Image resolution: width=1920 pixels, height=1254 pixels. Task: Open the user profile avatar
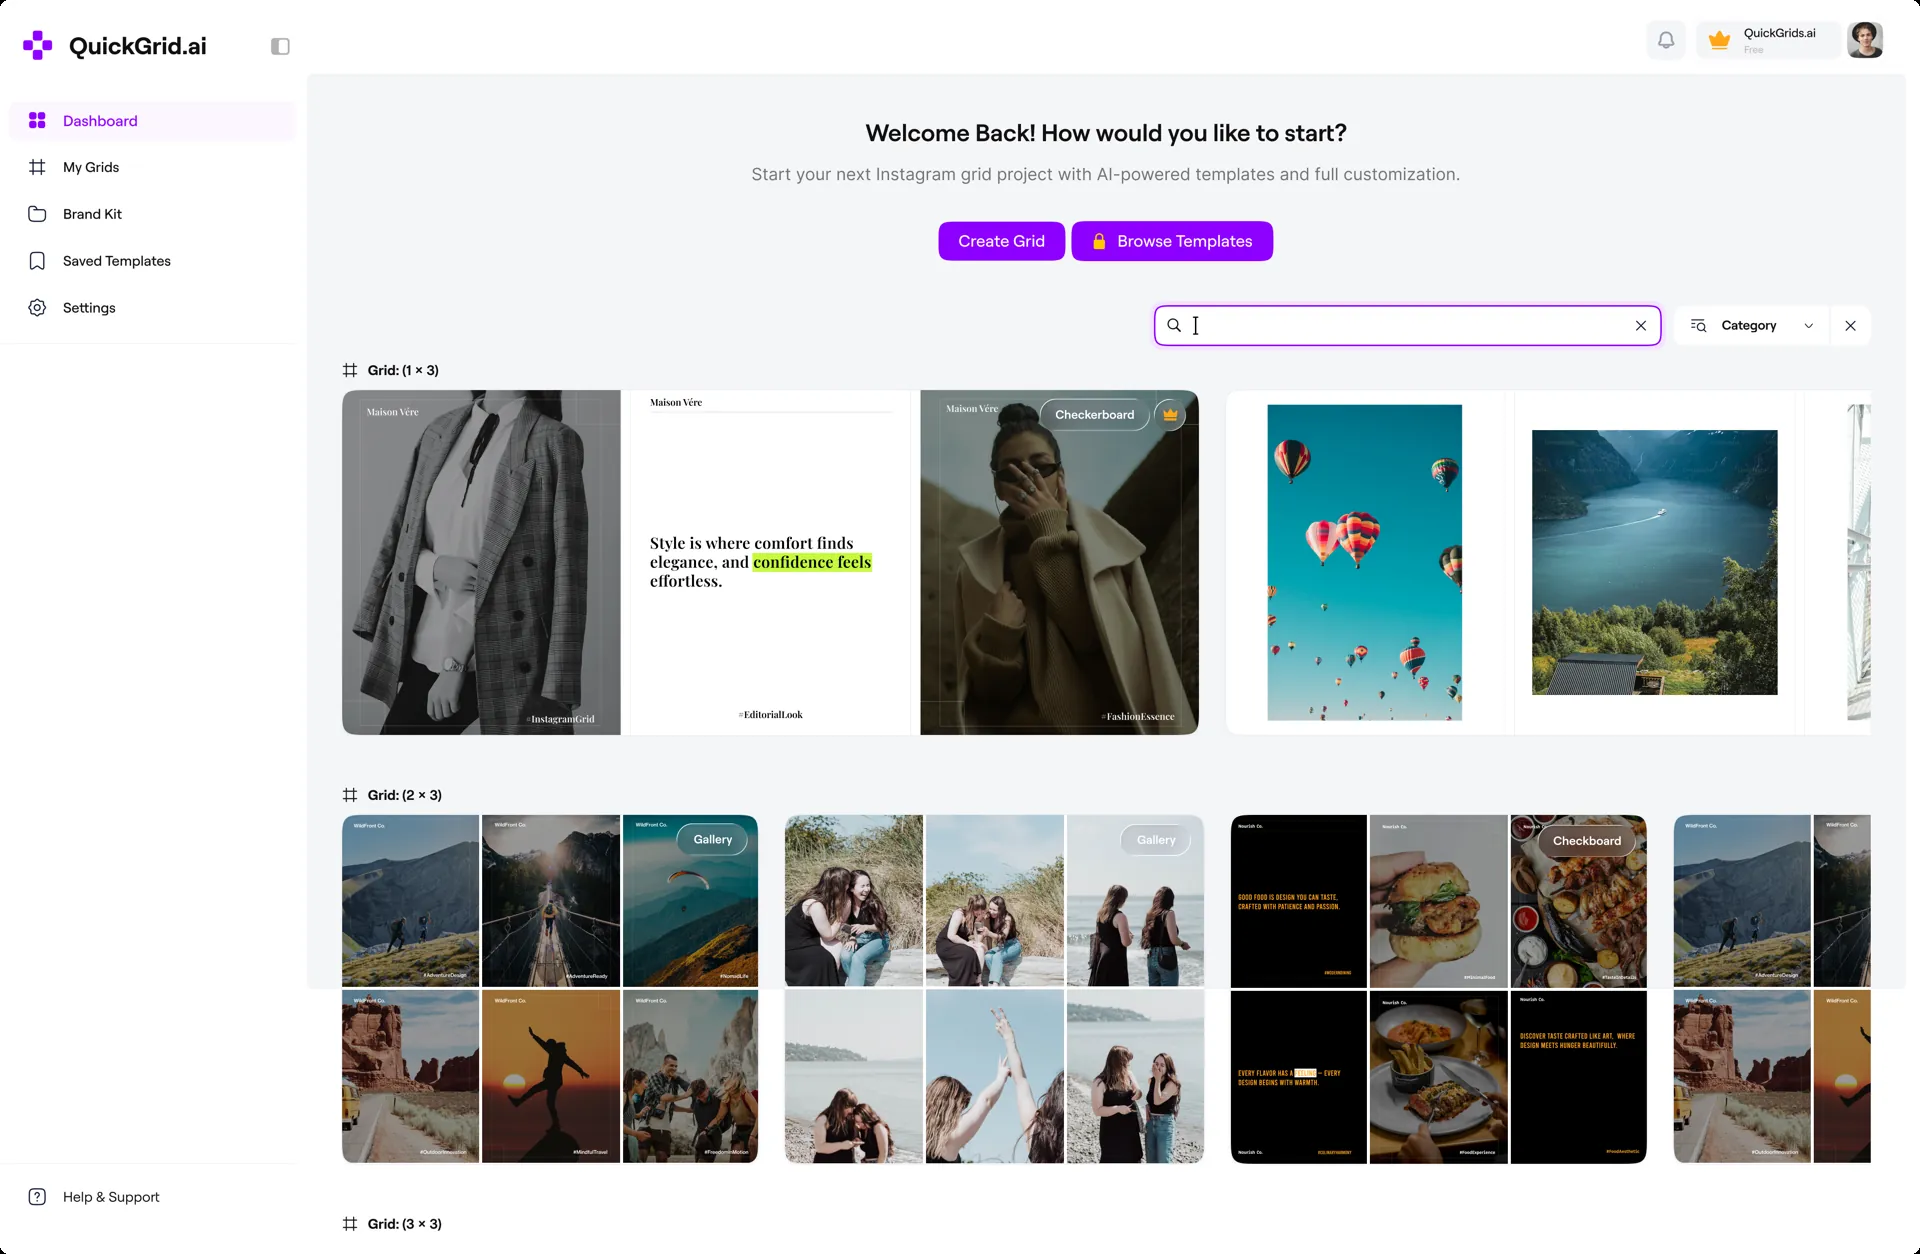coord(1865,40)
